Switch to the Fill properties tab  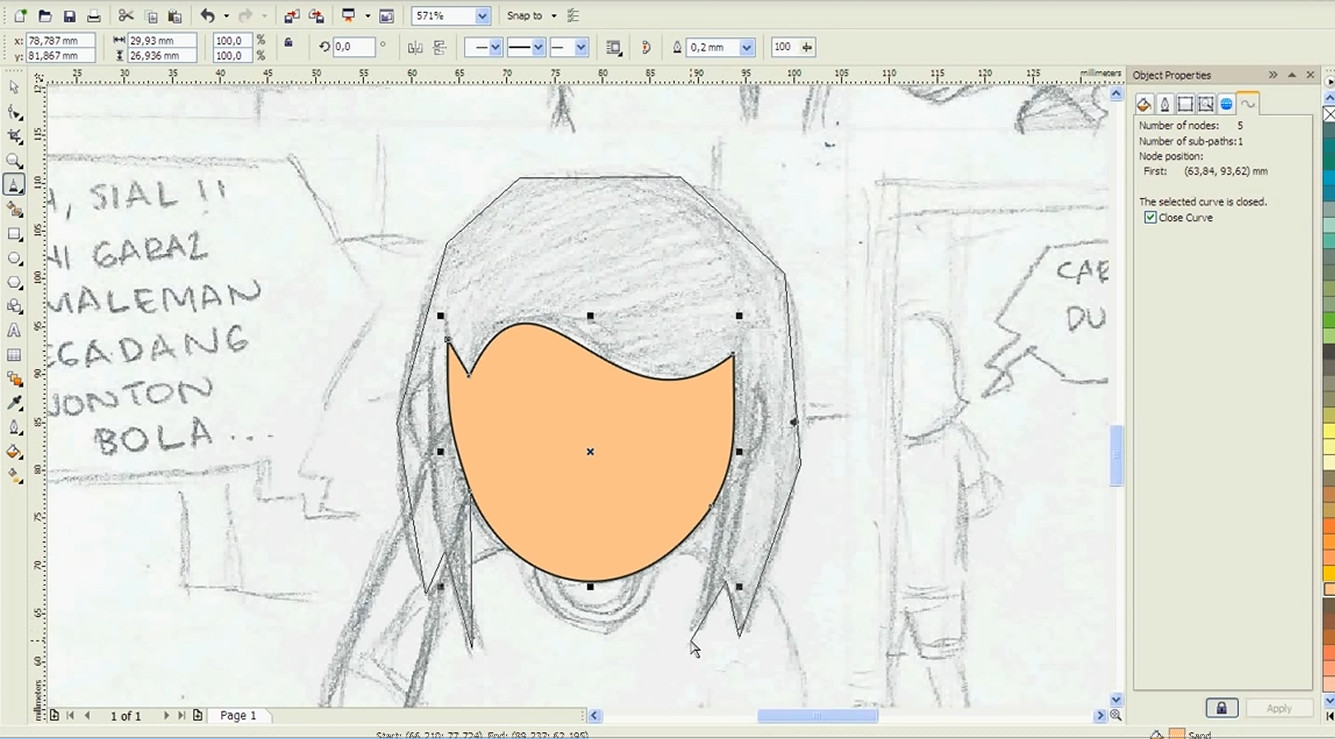[x=1144, y=104]
